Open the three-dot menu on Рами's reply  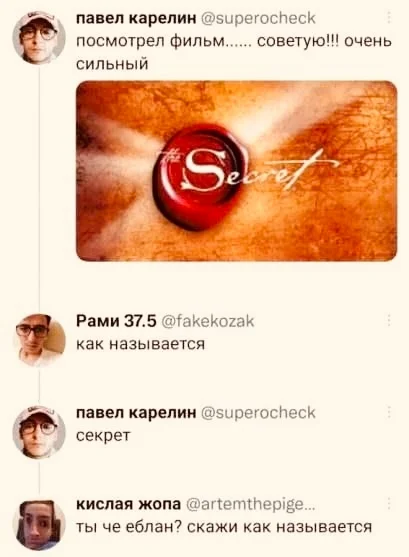tap(389, 320)
